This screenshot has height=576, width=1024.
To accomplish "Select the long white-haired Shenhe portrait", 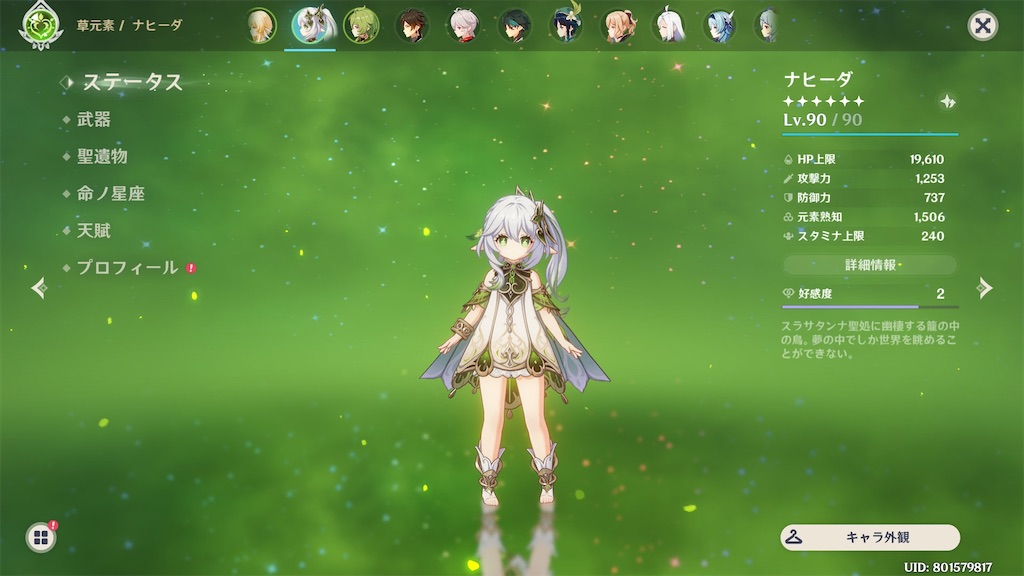I will (669, 26).
